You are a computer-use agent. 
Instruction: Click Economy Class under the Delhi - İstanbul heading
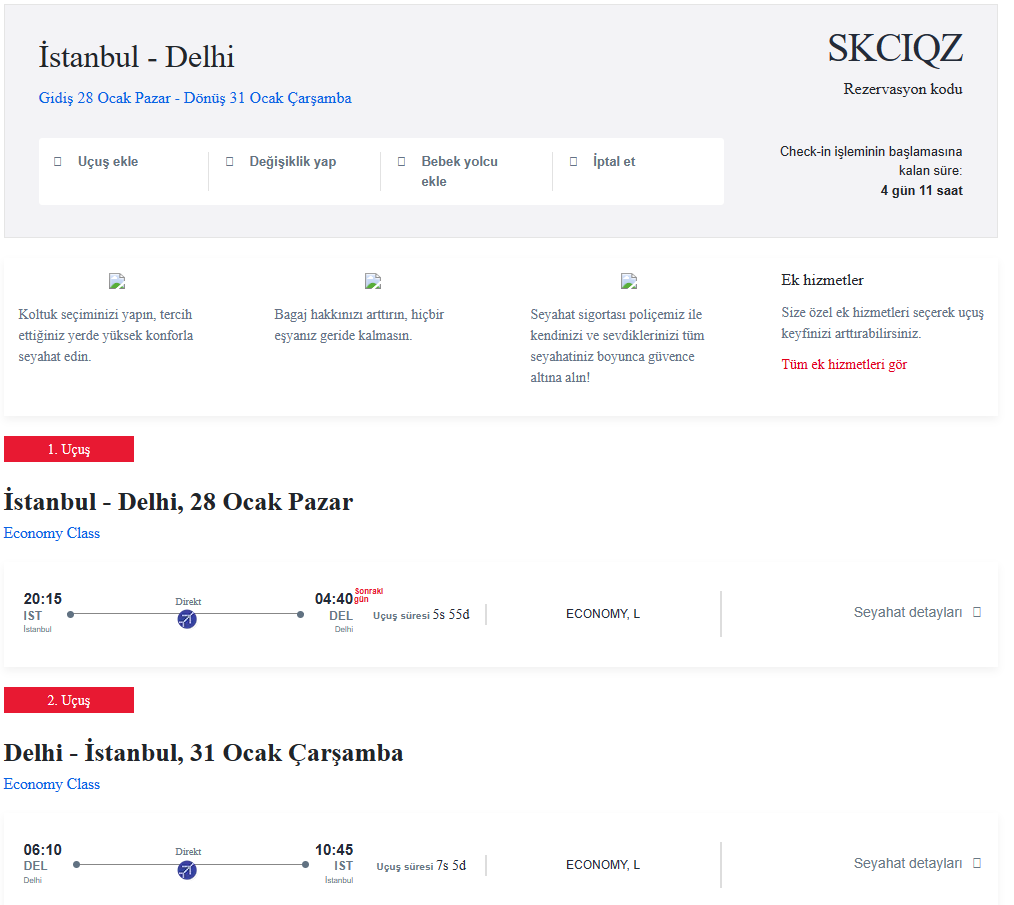(x=52, y=784)
